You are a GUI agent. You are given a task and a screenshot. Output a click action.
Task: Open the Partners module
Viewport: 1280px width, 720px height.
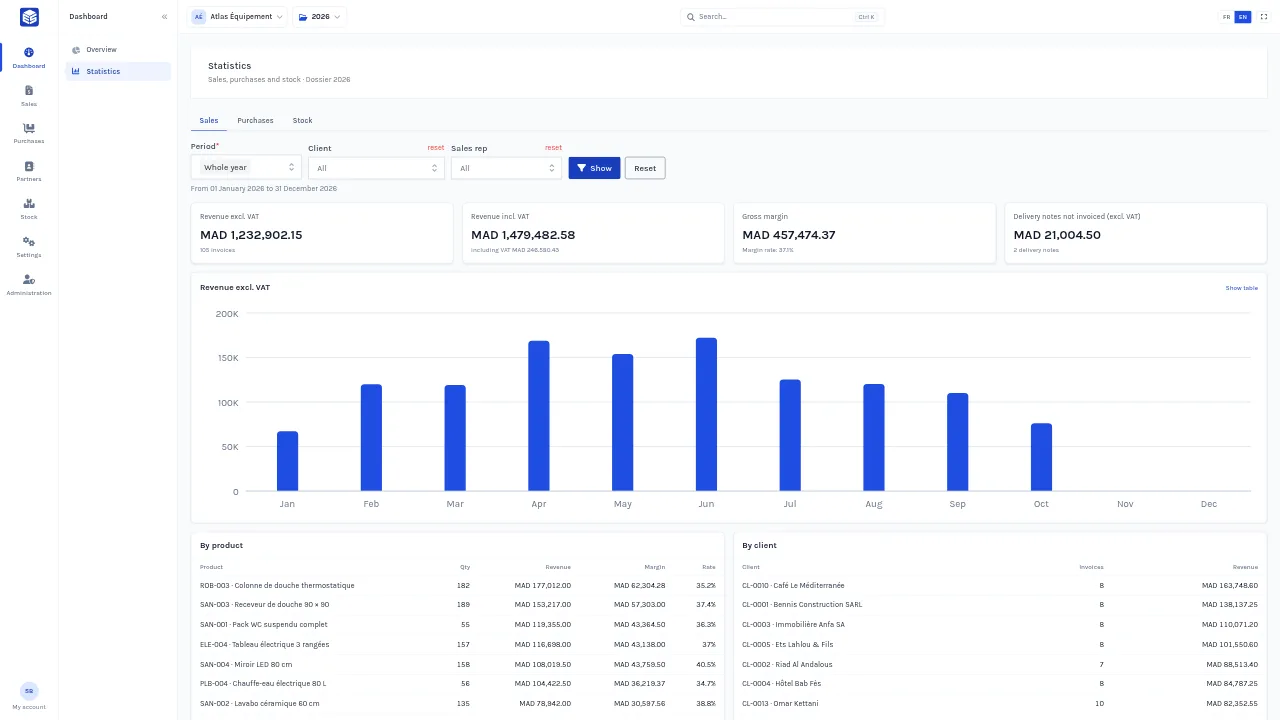click(x=29, y=171)
